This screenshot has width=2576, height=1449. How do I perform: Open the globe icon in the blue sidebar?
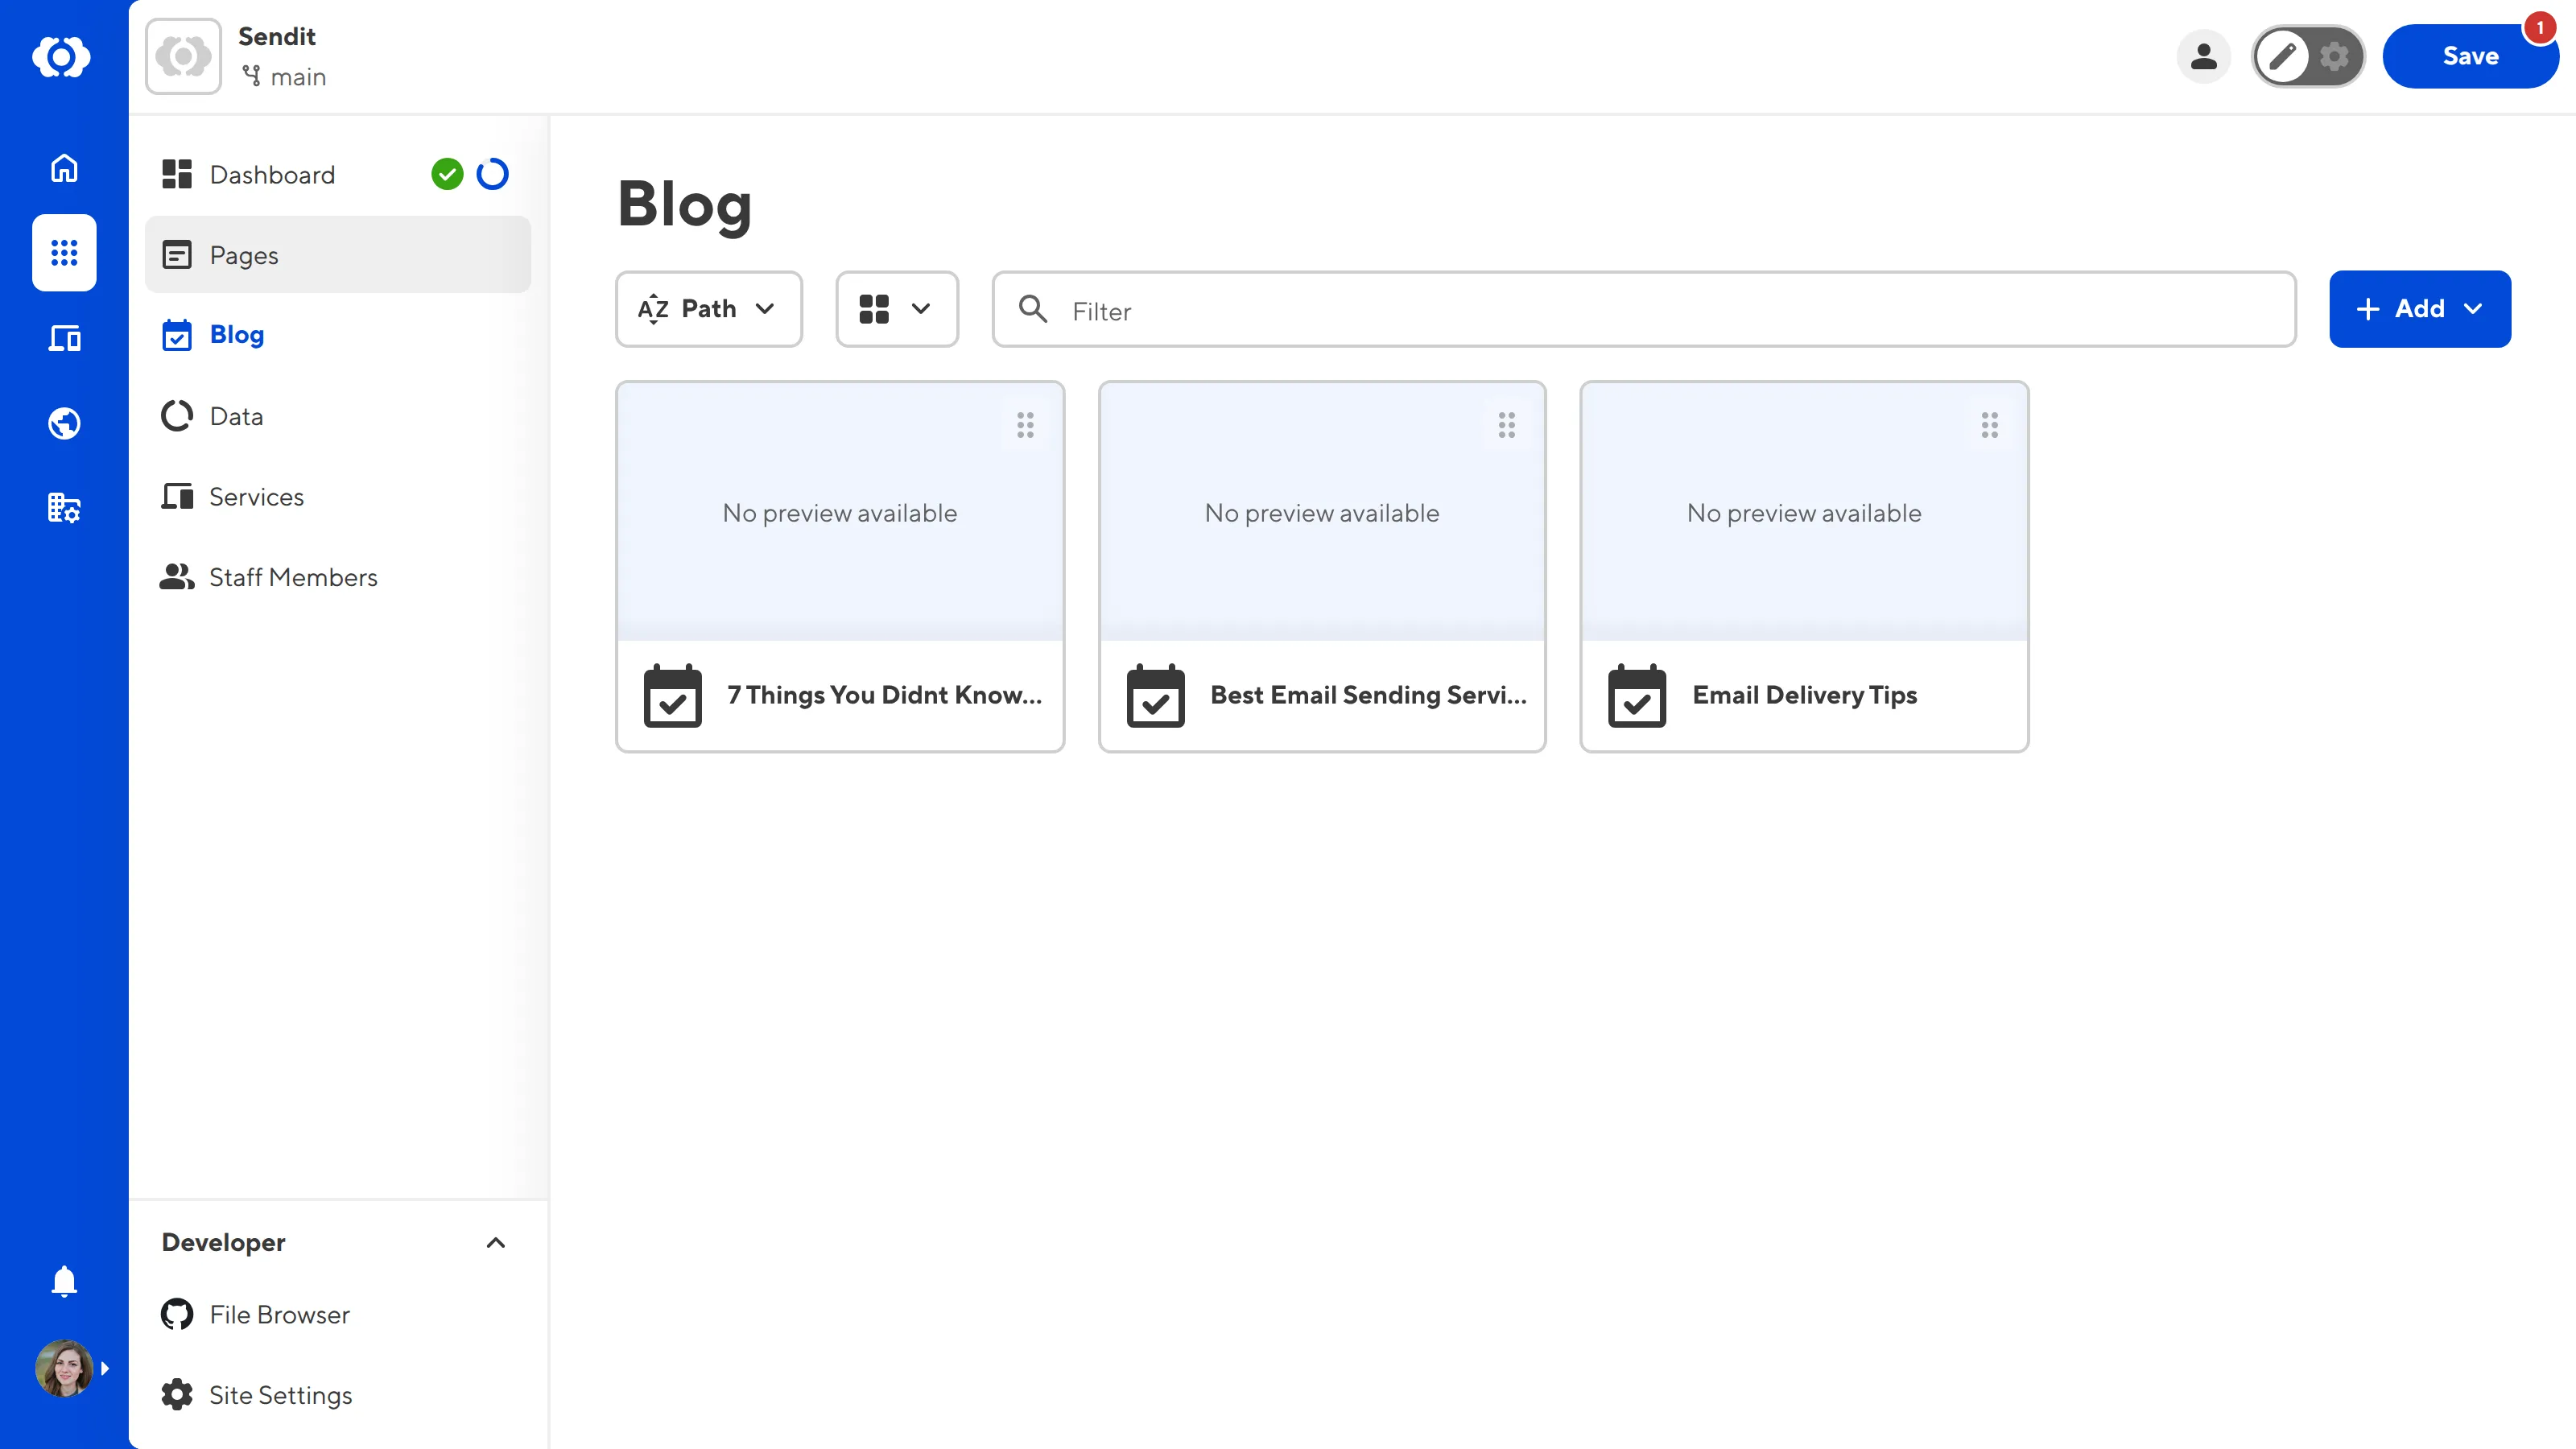pyautogui.click(x=63, y=423)
